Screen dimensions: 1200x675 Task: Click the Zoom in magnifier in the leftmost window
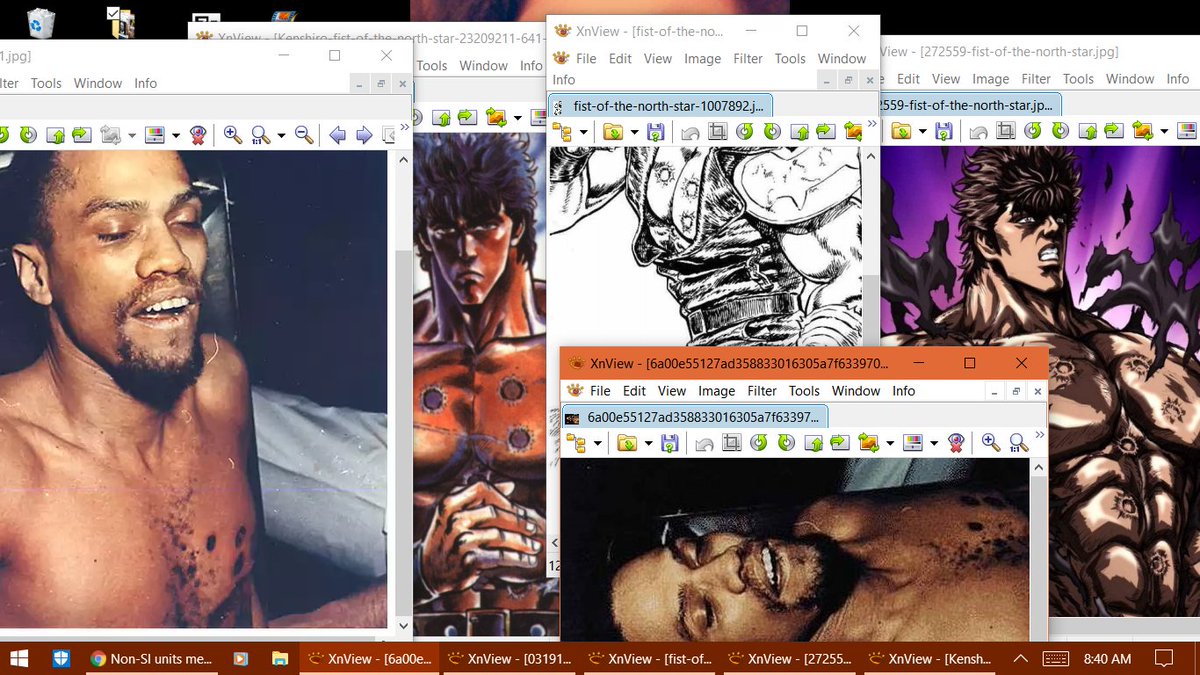click(232, 135)
